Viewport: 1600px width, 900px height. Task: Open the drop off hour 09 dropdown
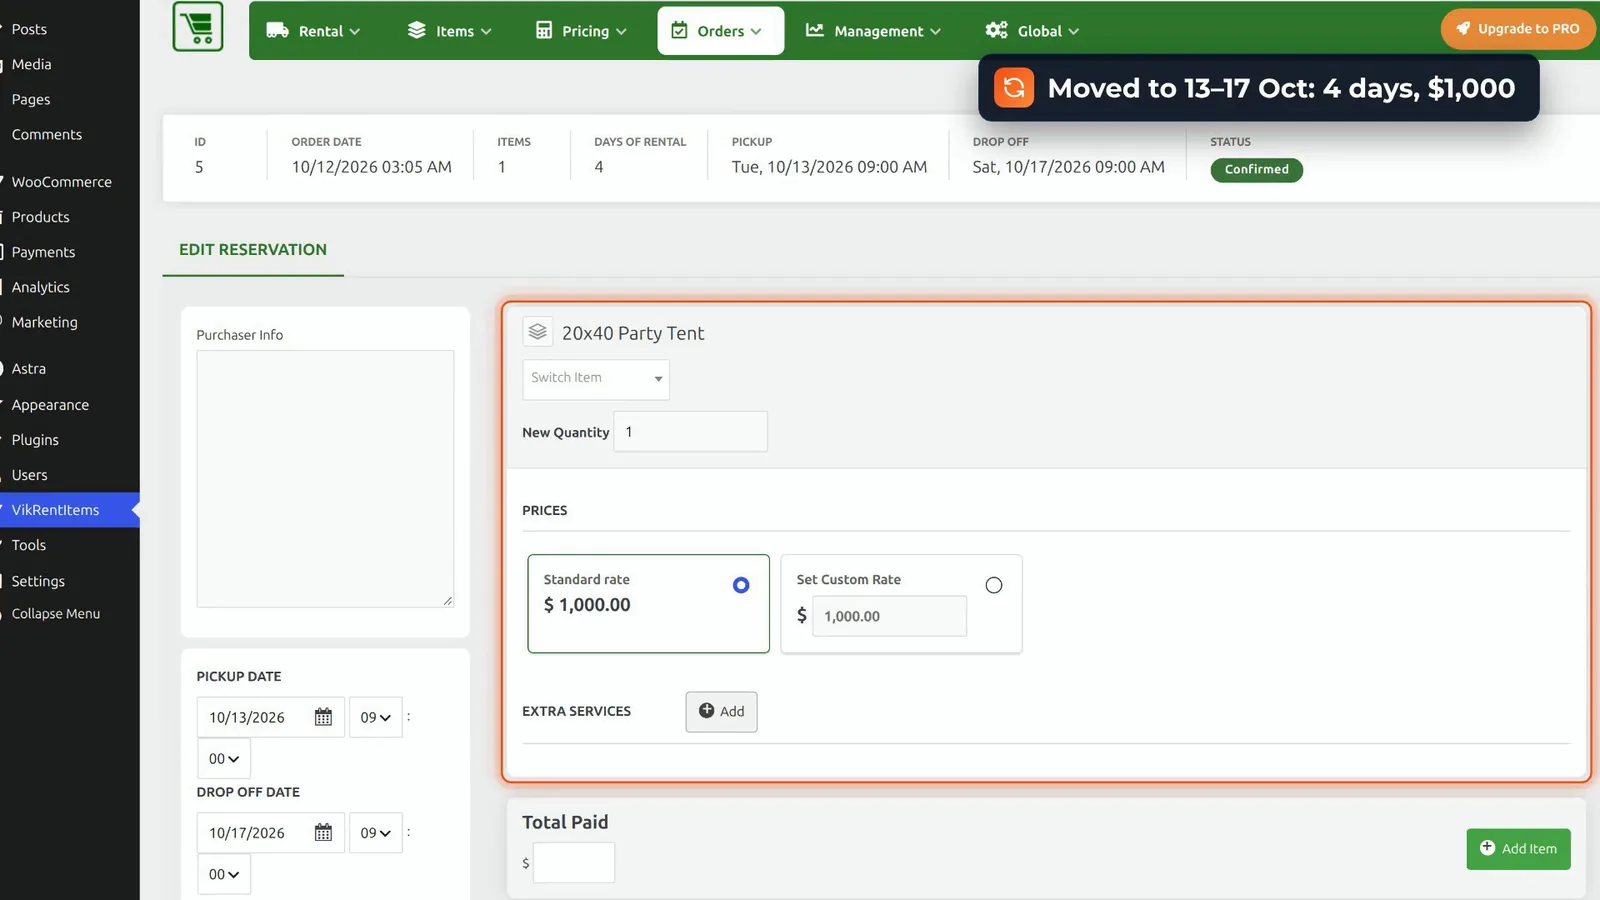coord(375,832)
